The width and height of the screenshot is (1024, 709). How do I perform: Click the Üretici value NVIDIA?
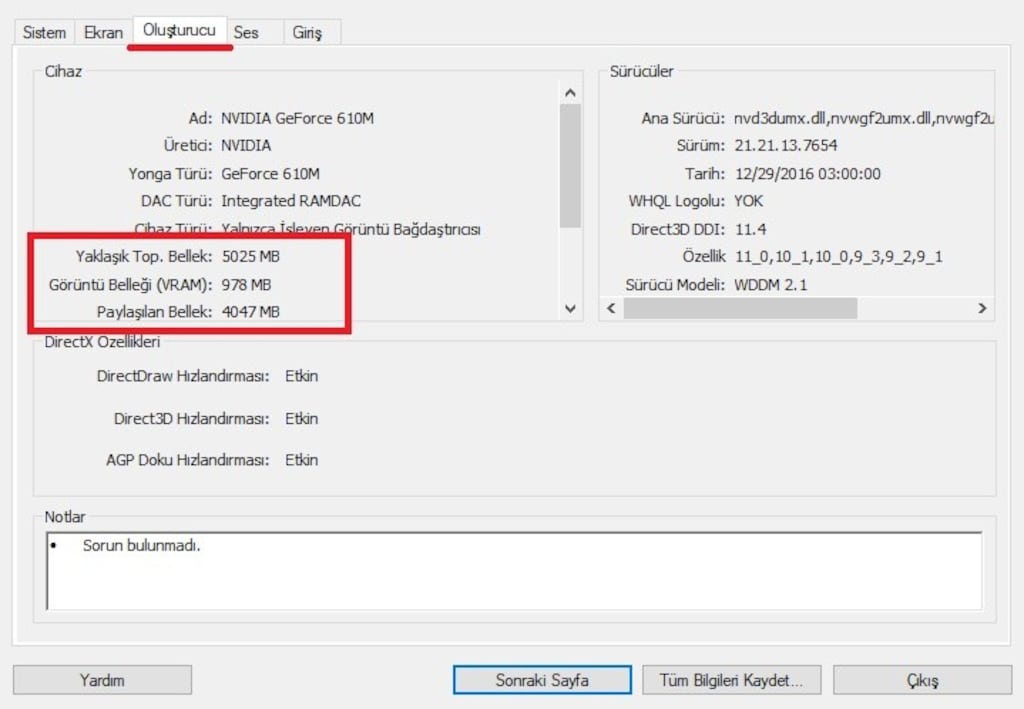coord(246,146)
